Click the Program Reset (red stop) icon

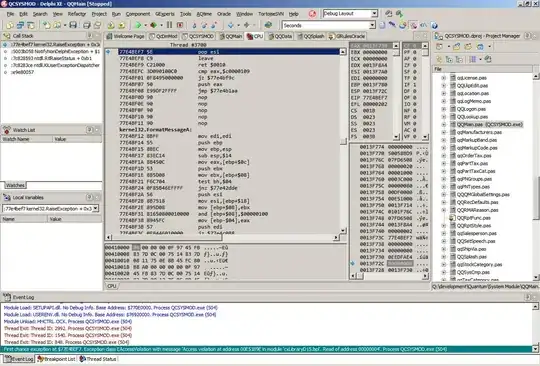click(180, 25)
